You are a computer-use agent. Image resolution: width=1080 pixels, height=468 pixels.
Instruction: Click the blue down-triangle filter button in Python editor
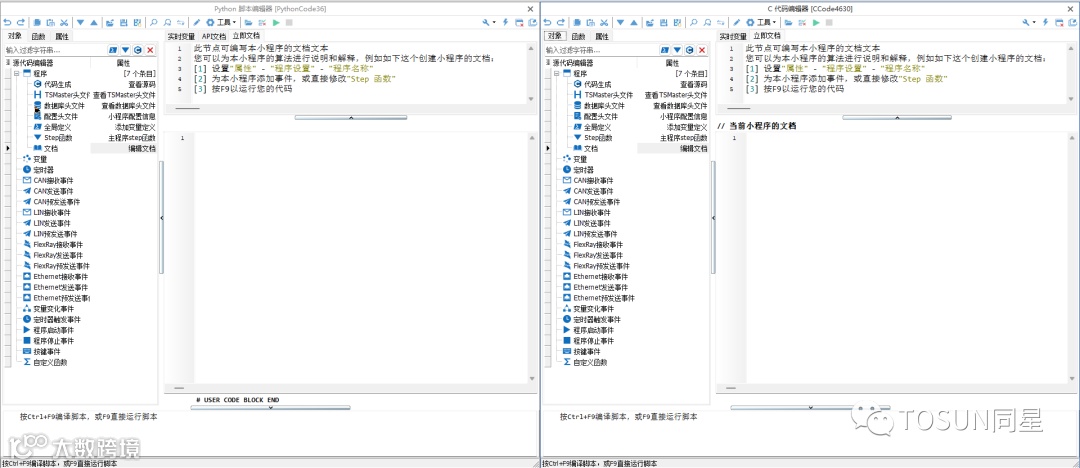tap(125, 50)
